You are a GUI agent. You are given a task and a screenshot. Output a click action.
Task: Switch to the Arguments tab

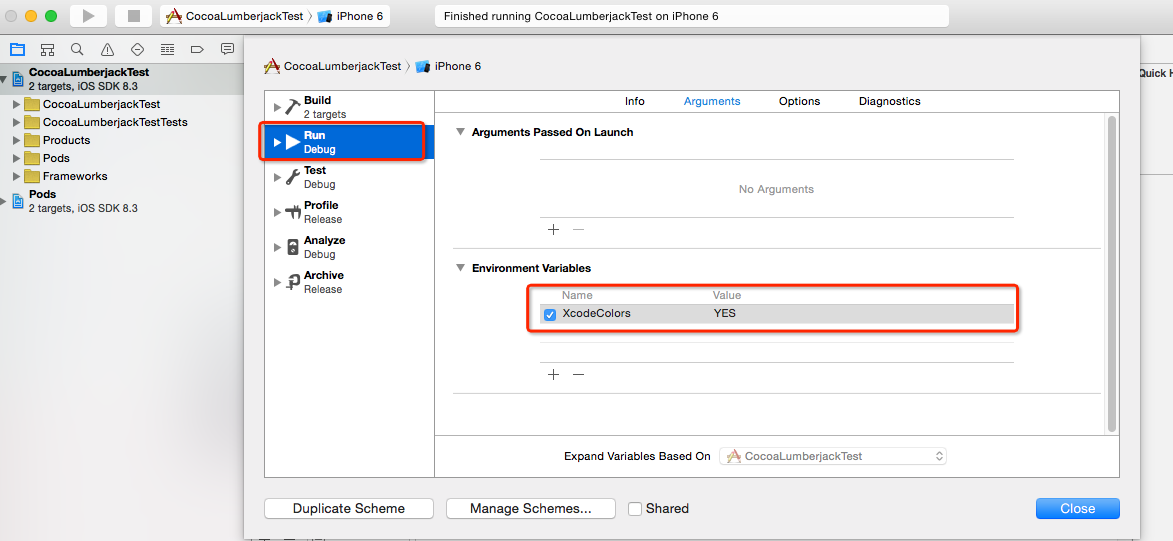[x=712, y=101]
